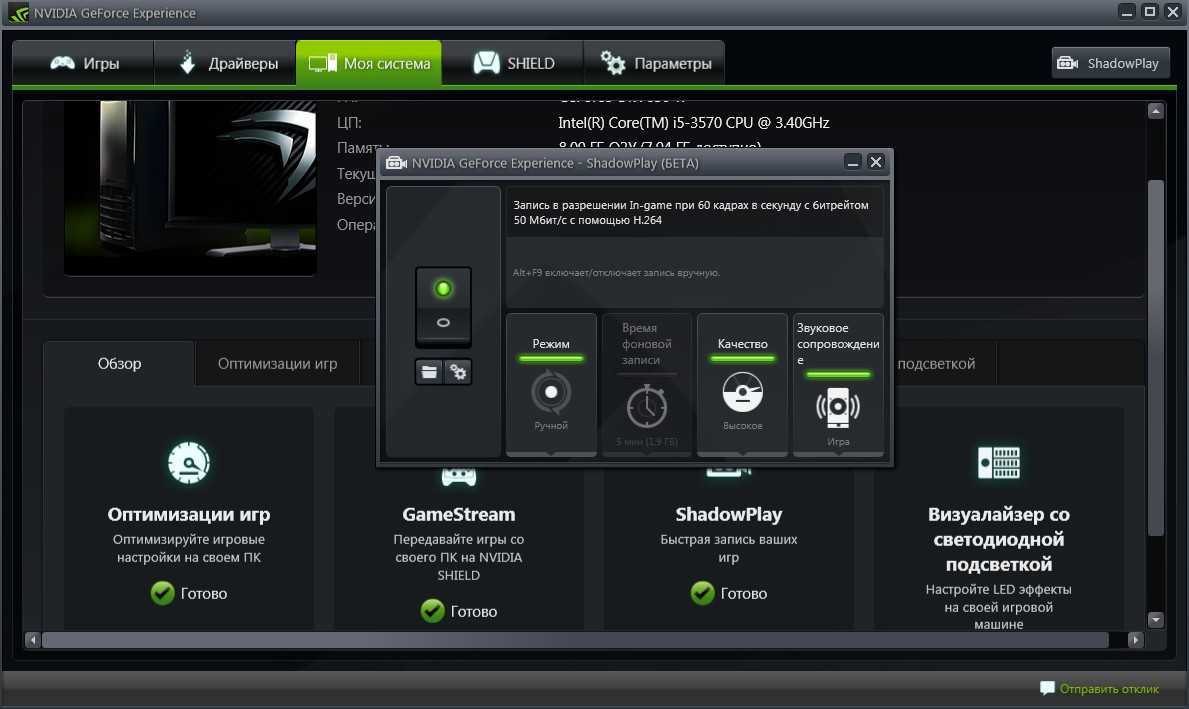Expand the Звуковое сопровождение audio selector

(838, 385)
